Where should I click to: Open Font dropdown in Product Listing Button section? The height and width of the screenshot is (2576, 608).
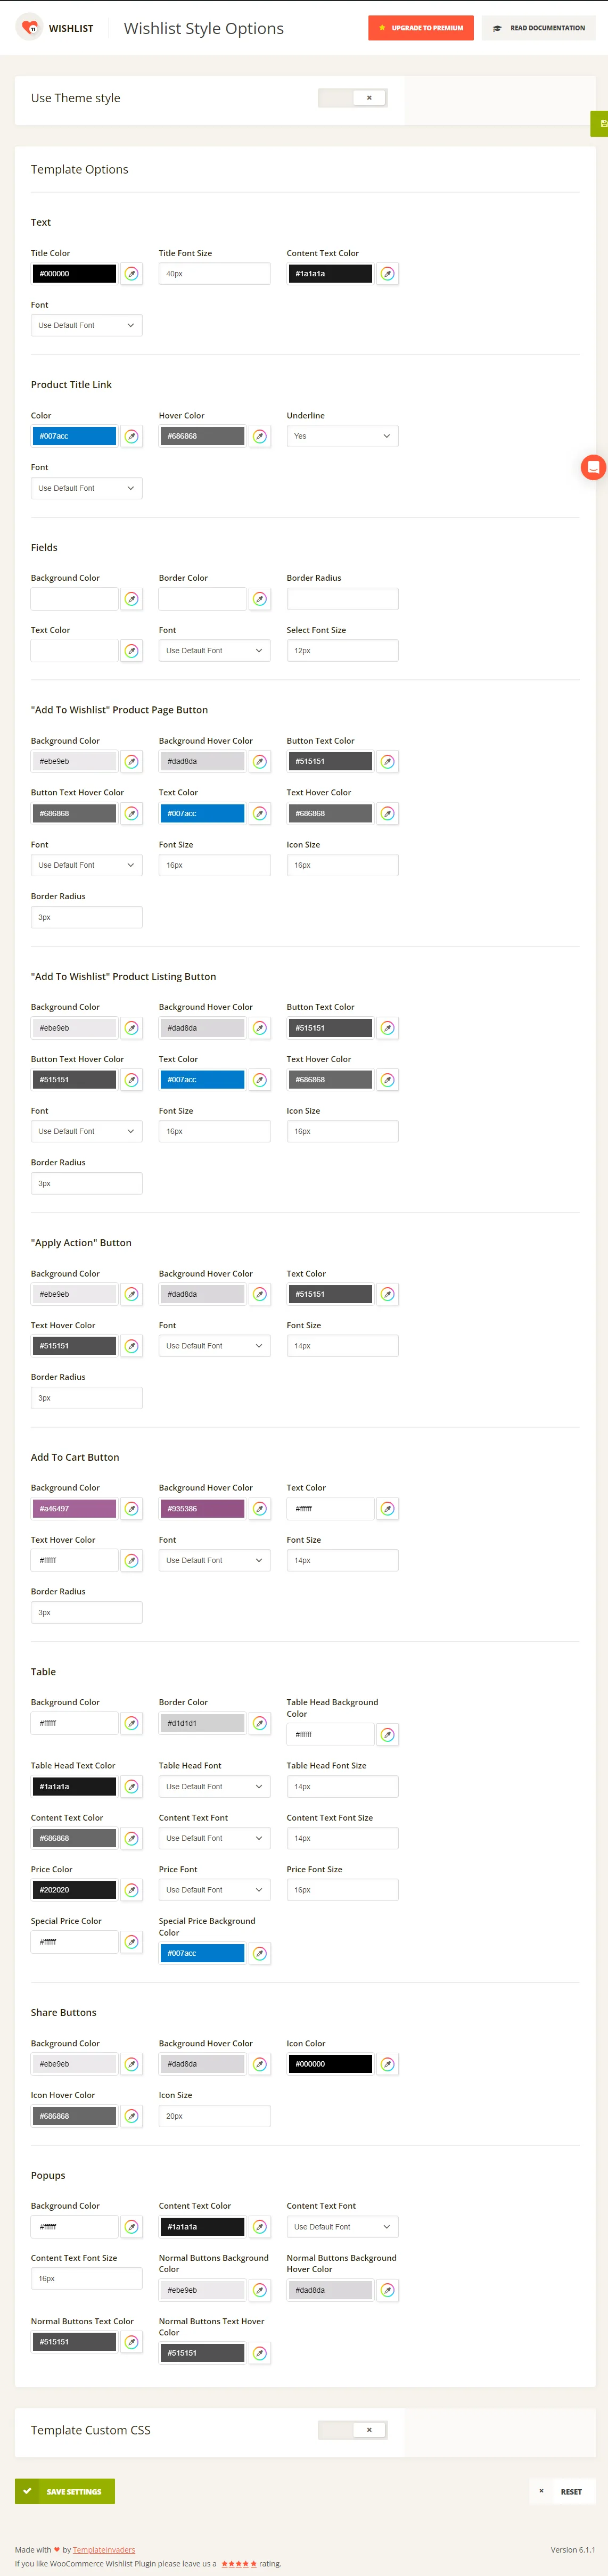(86, 1131)
